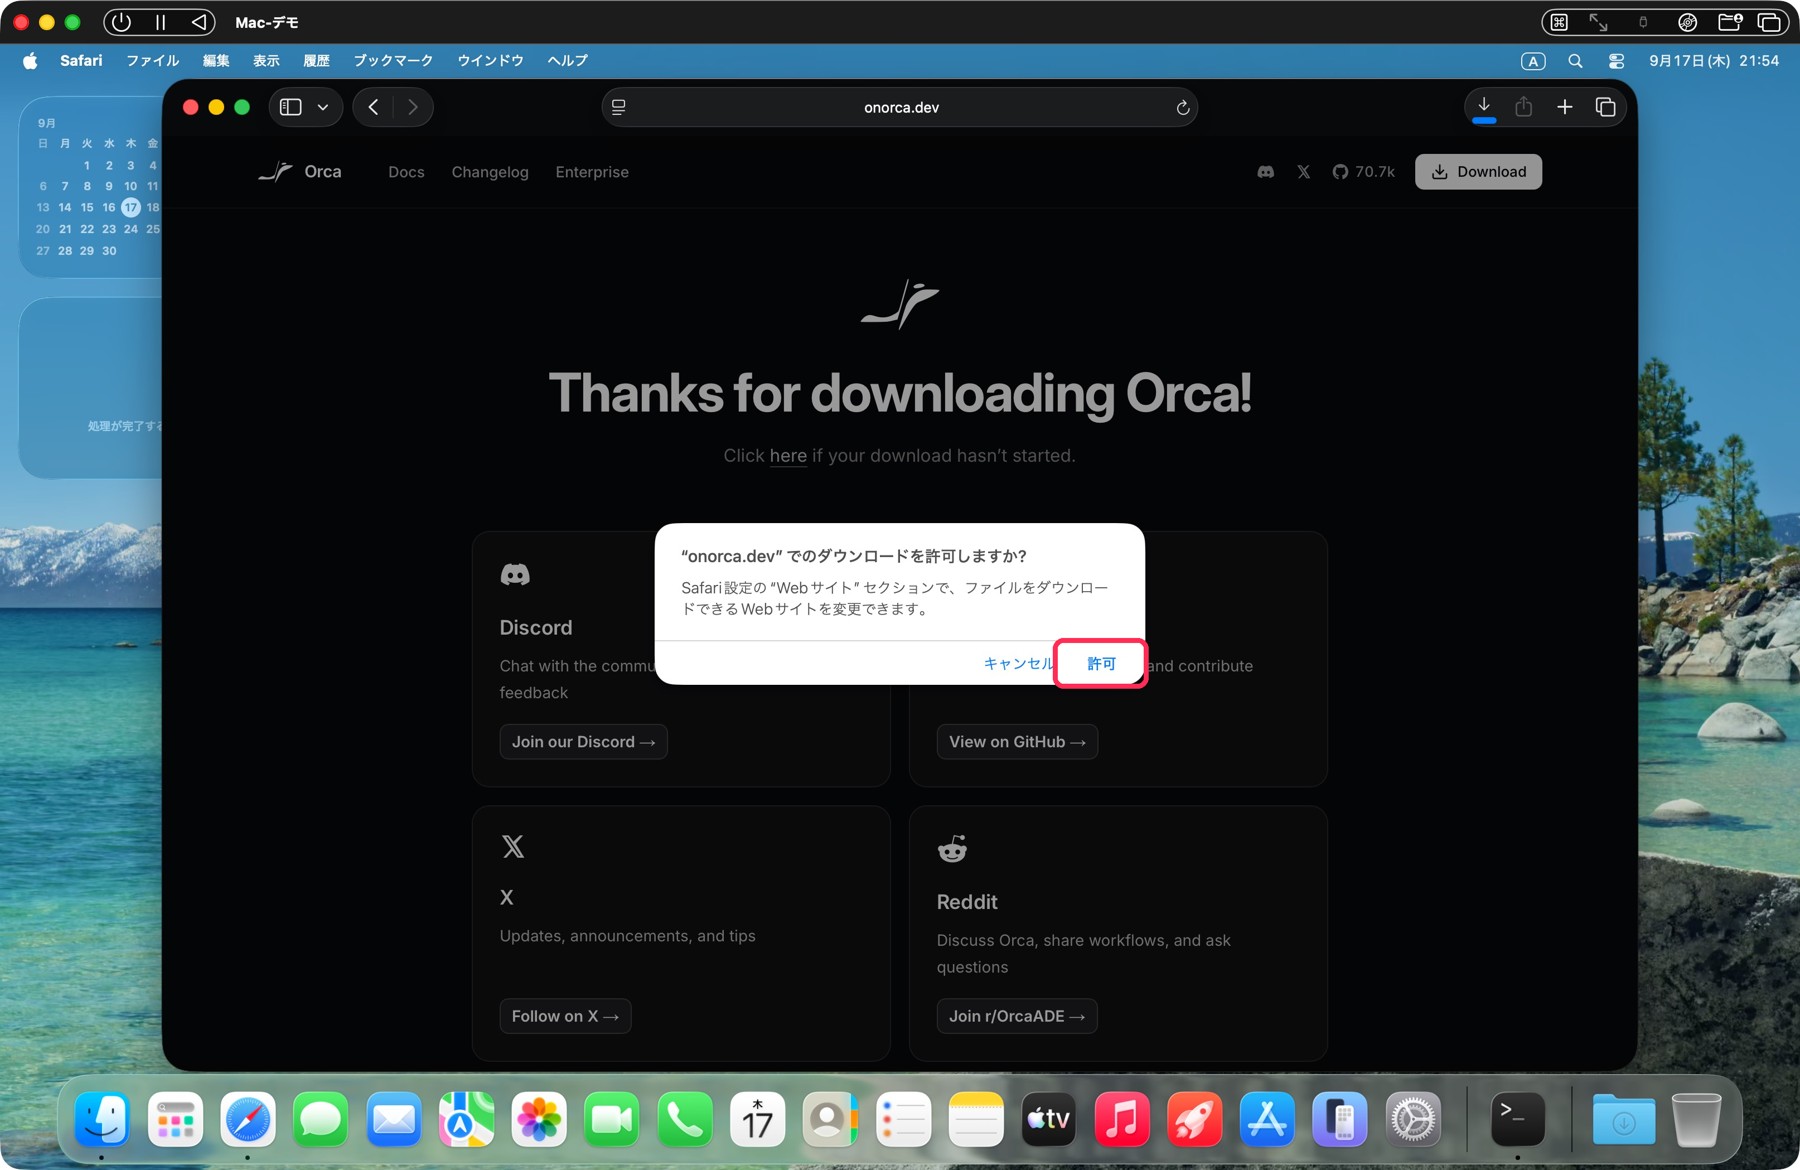Viewport: 1800px width, 1170px height.
Task: Click the back triangle in Mac-デモ titlebar
Action: tap(199, 22)
